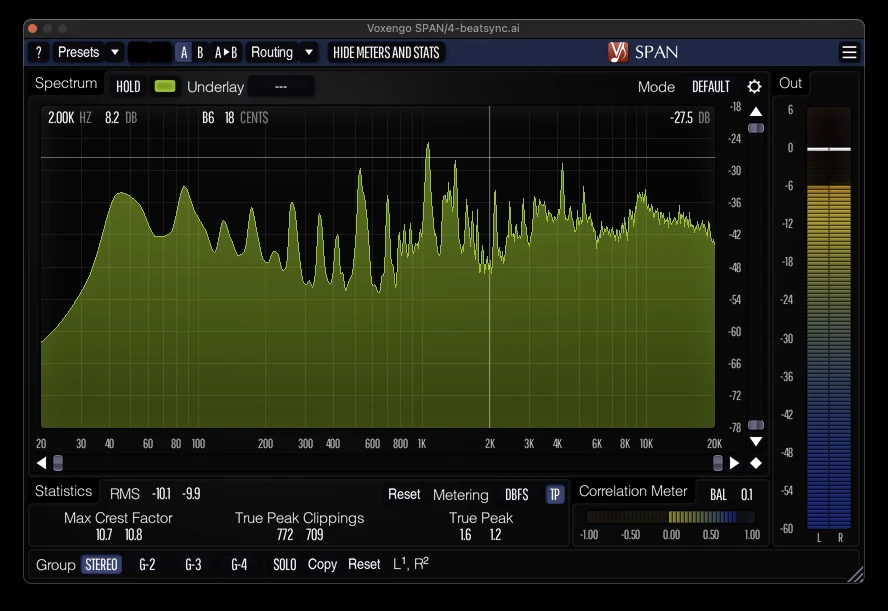The image size is (888, 611).
Task: Click the left frequency range handle
Action: [x=58, y=463]
